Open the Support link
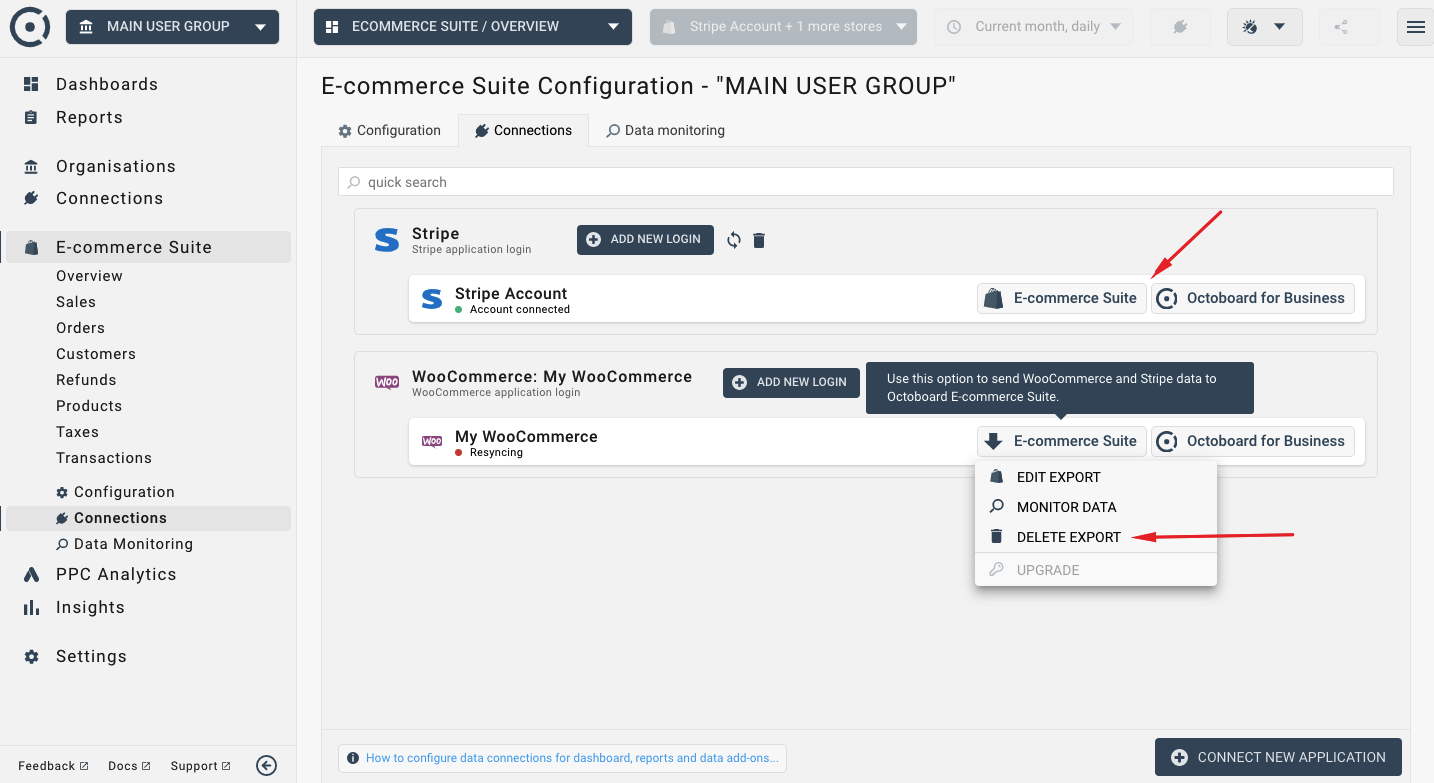This screenshot has height=783, width=1434. click(200, 766)
